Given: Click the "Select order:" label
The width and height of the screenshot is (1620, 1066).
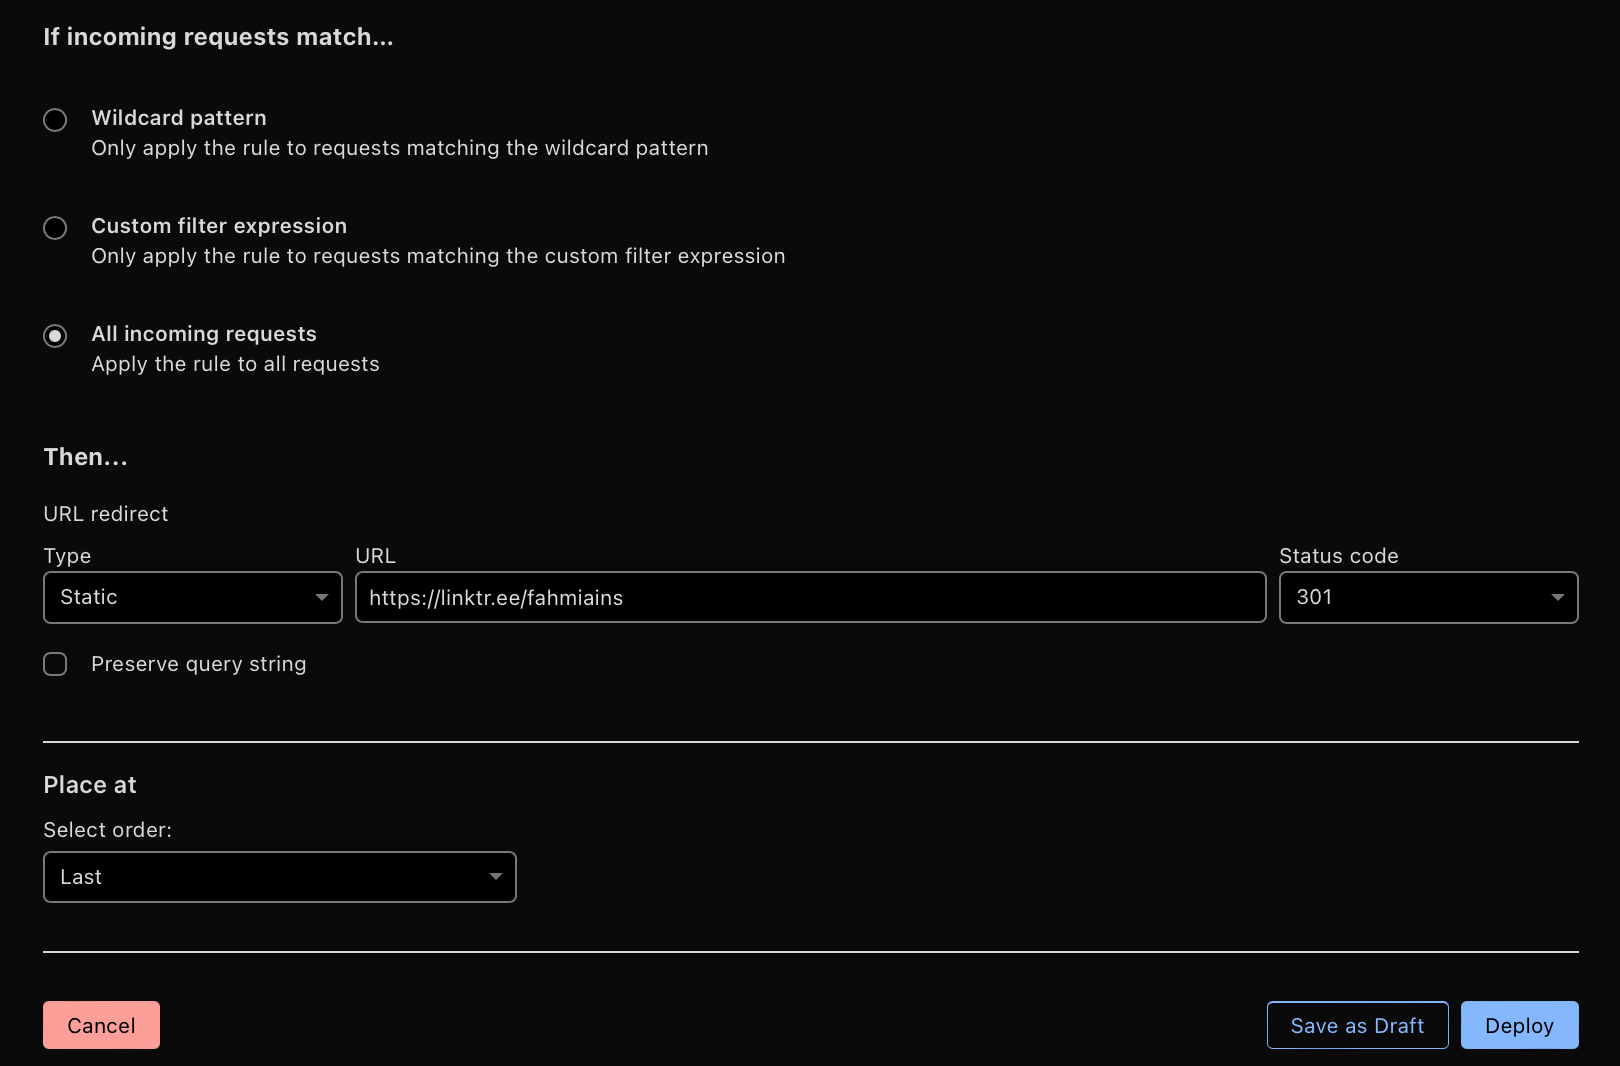Looking at the screenshot, I should click(107, 830).
